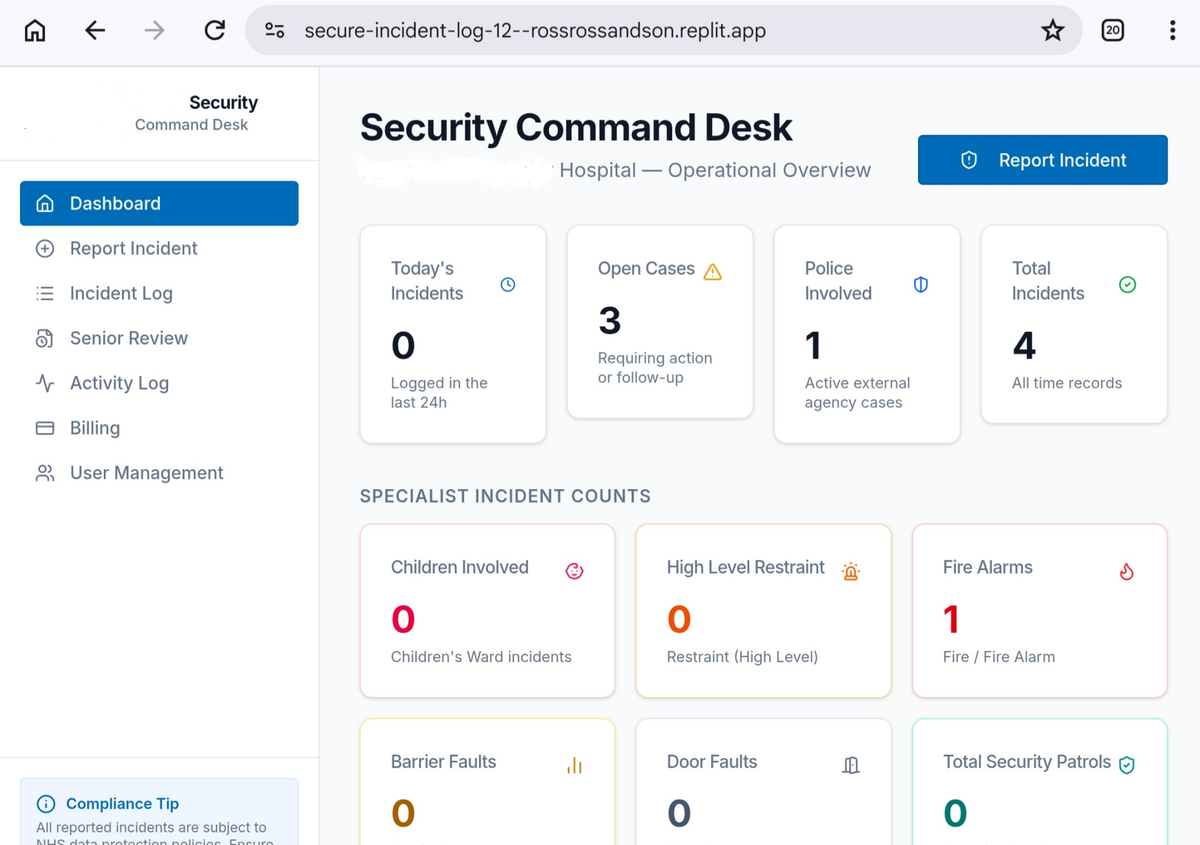Click the plus-circle icon beside Report Incident
Screen dimensions: 1200x845
coord(45,248)
